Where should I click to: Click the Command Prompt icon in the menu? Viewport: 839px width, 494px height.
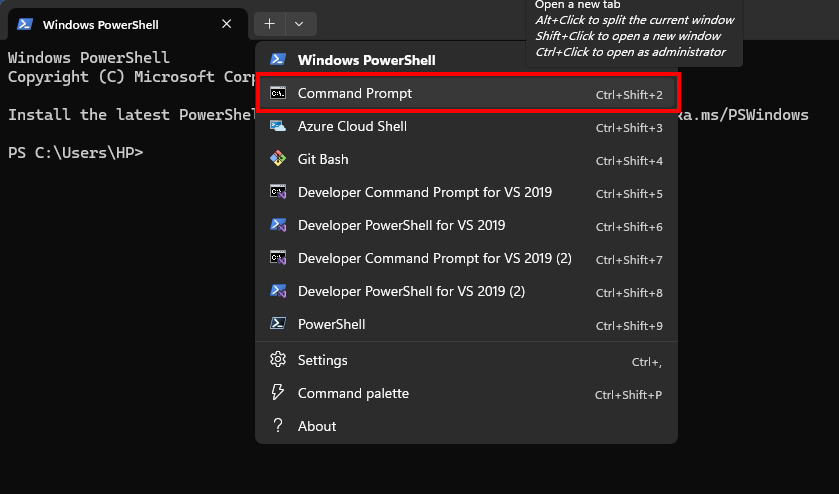tap(278, 93)
